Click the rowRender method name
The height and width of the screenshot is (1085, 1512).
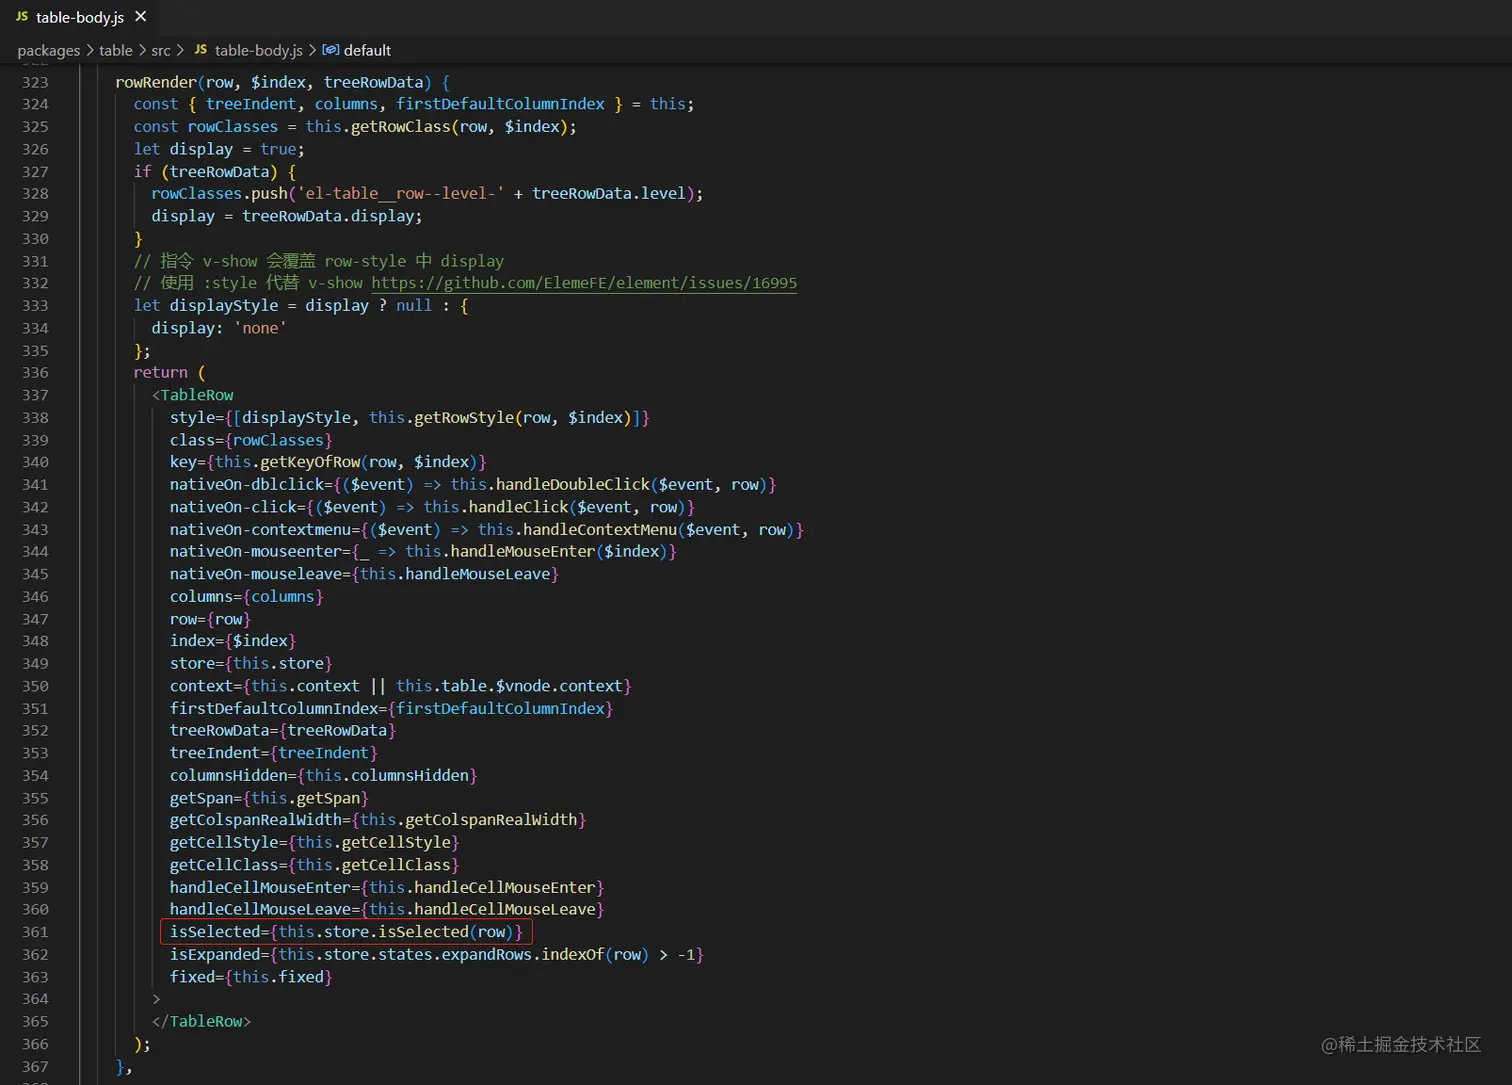tap(156, 82)
